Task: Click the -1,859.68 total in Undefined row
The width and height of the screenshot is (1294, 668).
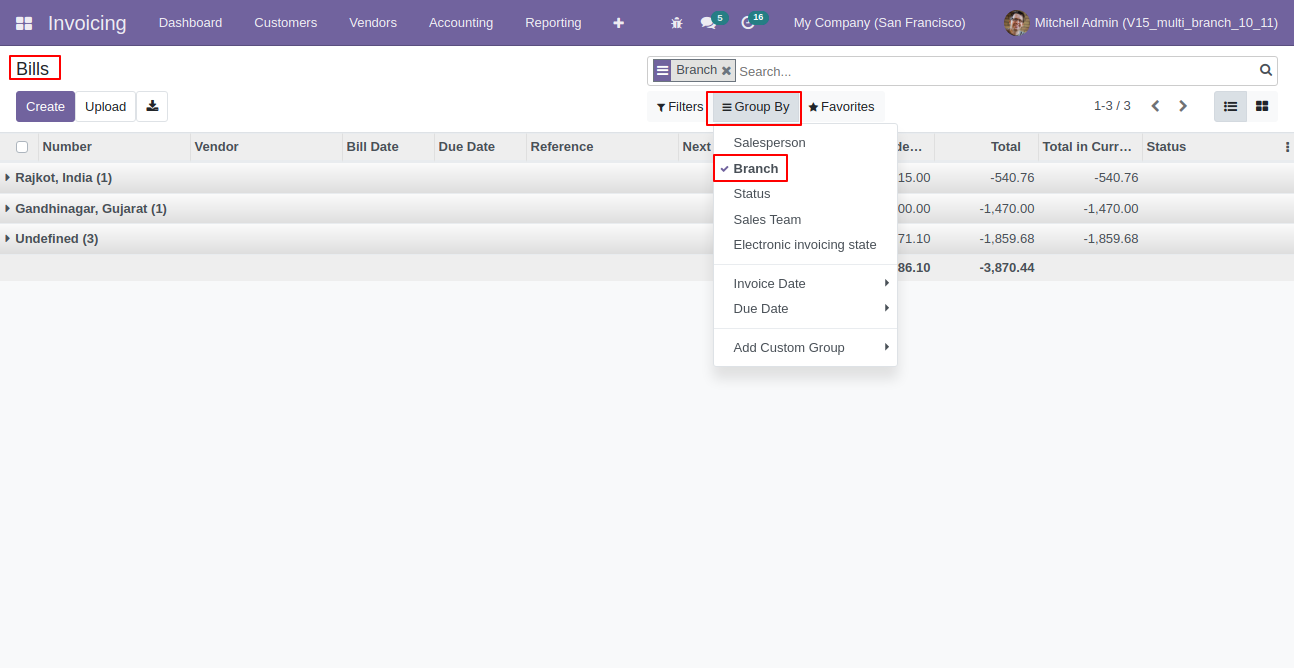Action: (x=1007, y=239)
